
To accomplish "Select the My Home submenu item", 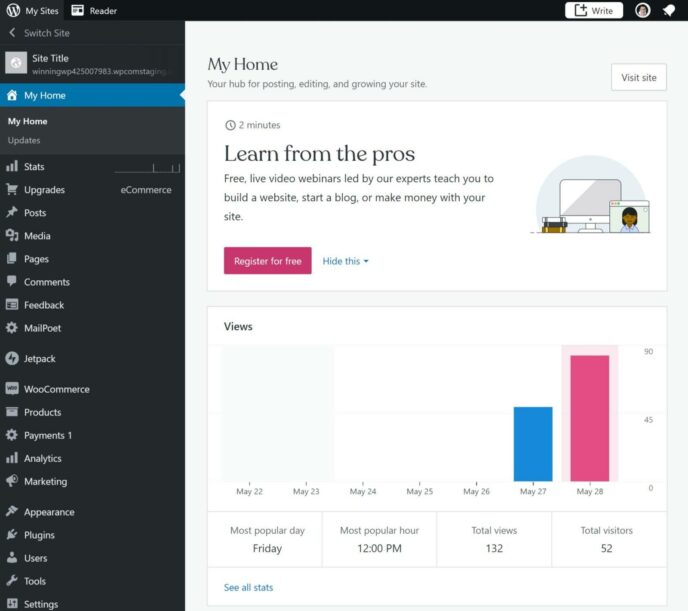I will coord(27,121).
